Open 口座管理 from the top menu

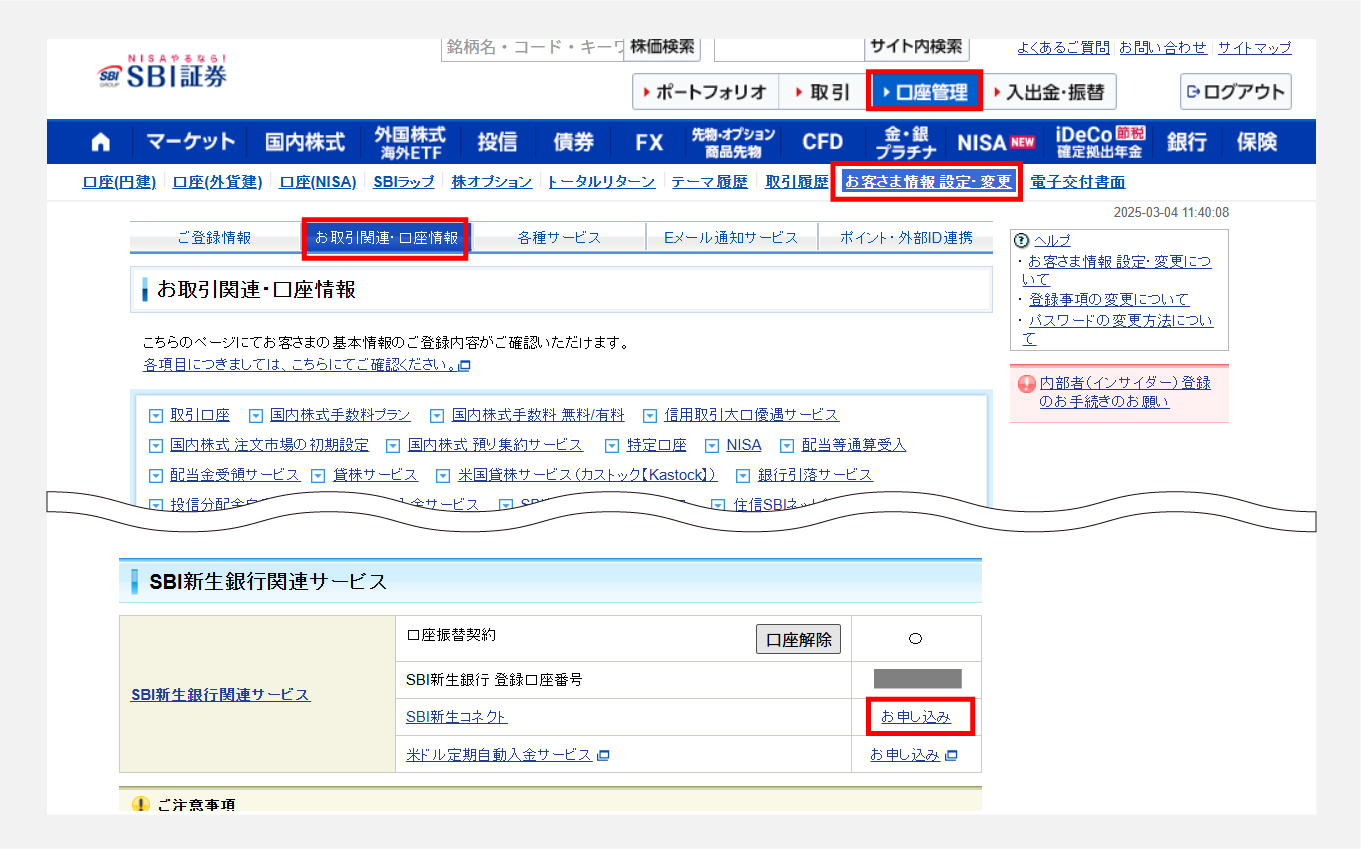click(x=924, y=92)
